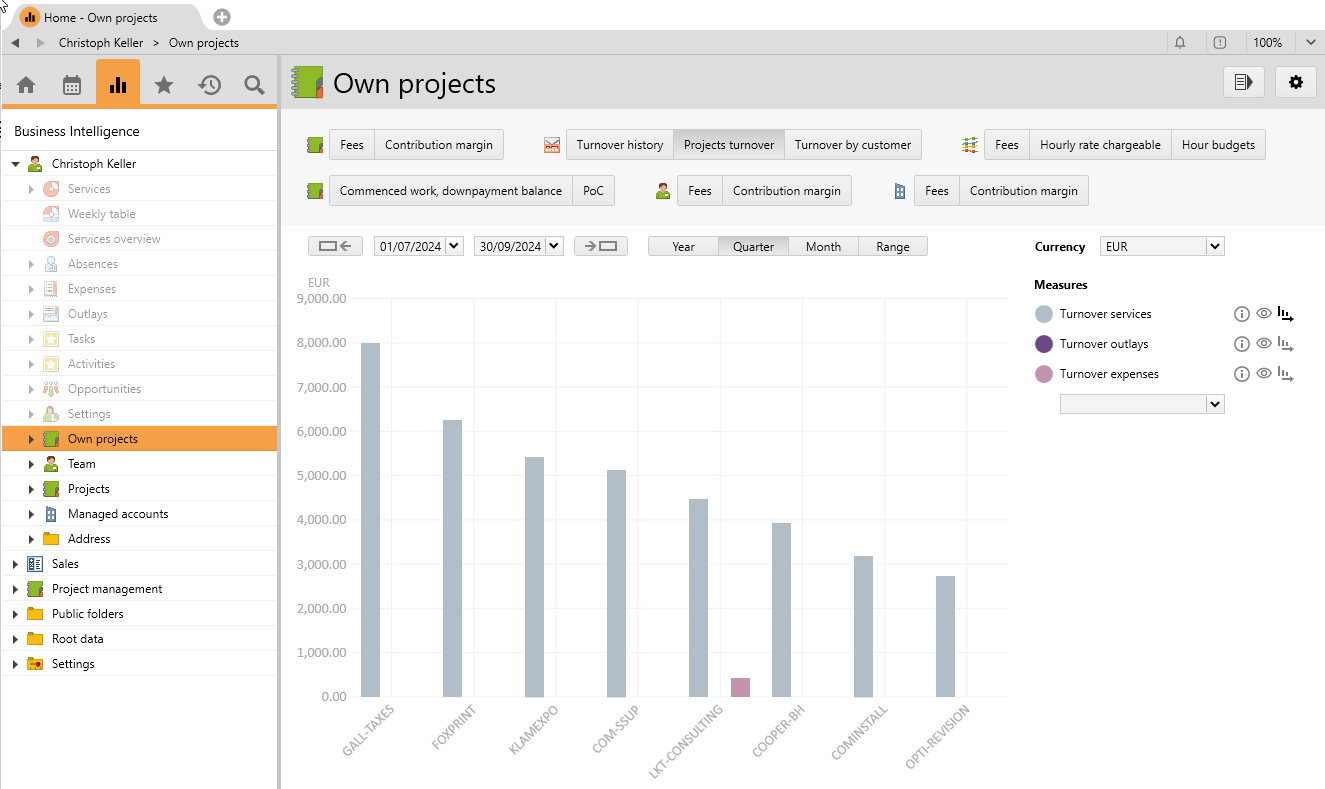1325x789 pixels.
Task: Click the PoC button
Action: 593,191
